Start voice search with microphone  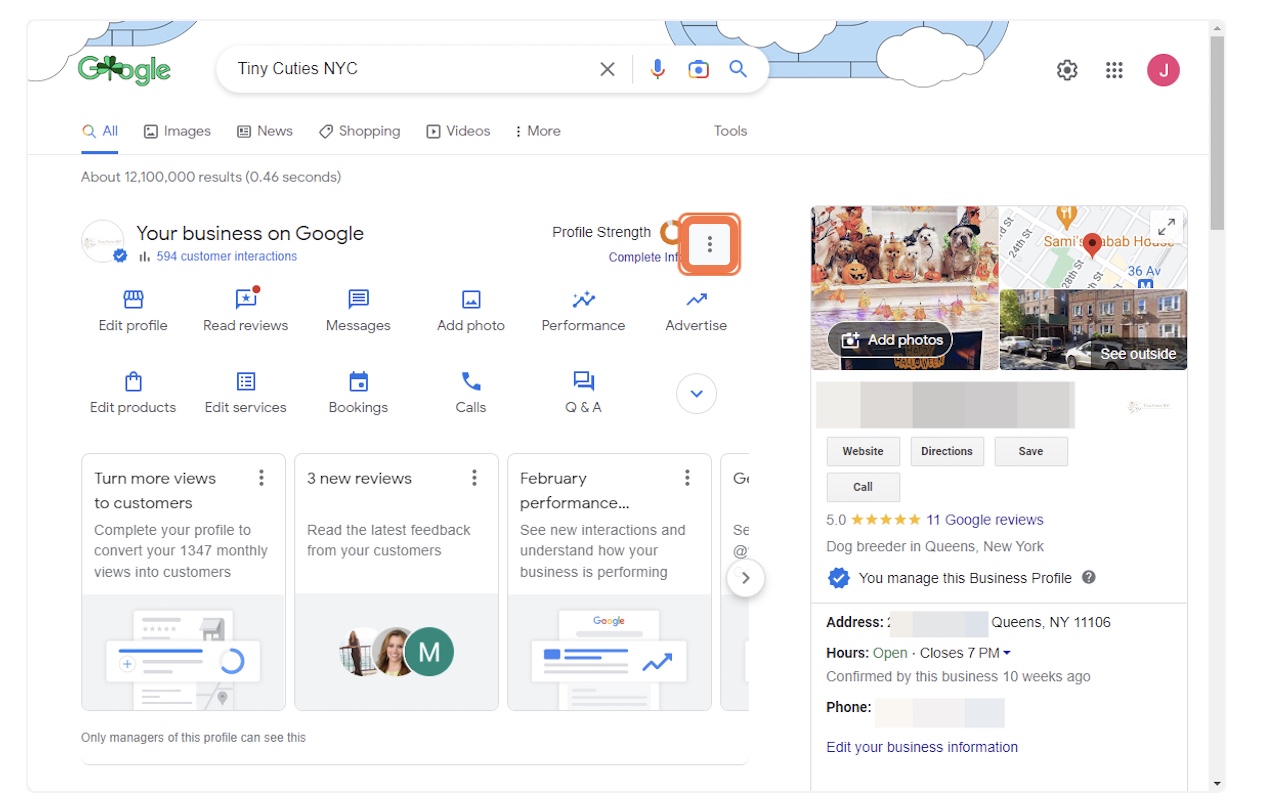tap(657, 69)
